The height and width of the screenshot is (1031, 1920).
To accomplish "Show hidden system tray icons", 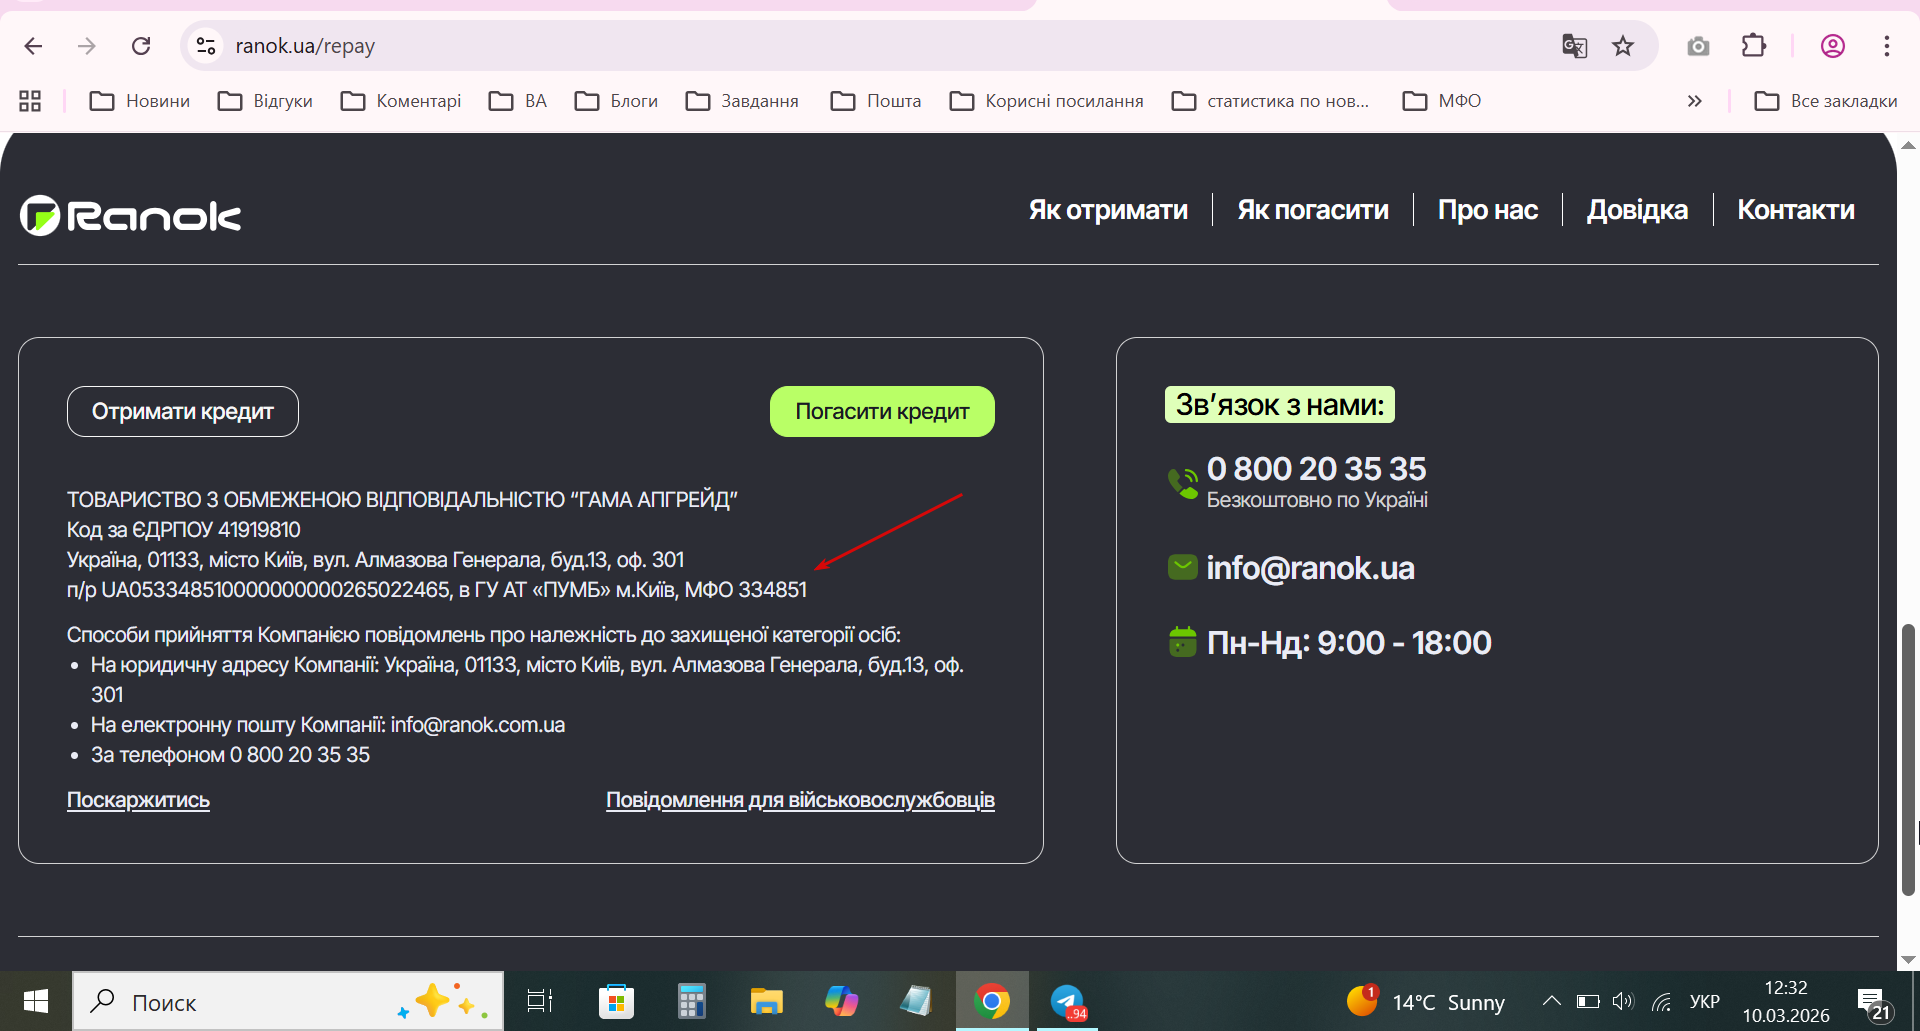I will [1551, 1001].
